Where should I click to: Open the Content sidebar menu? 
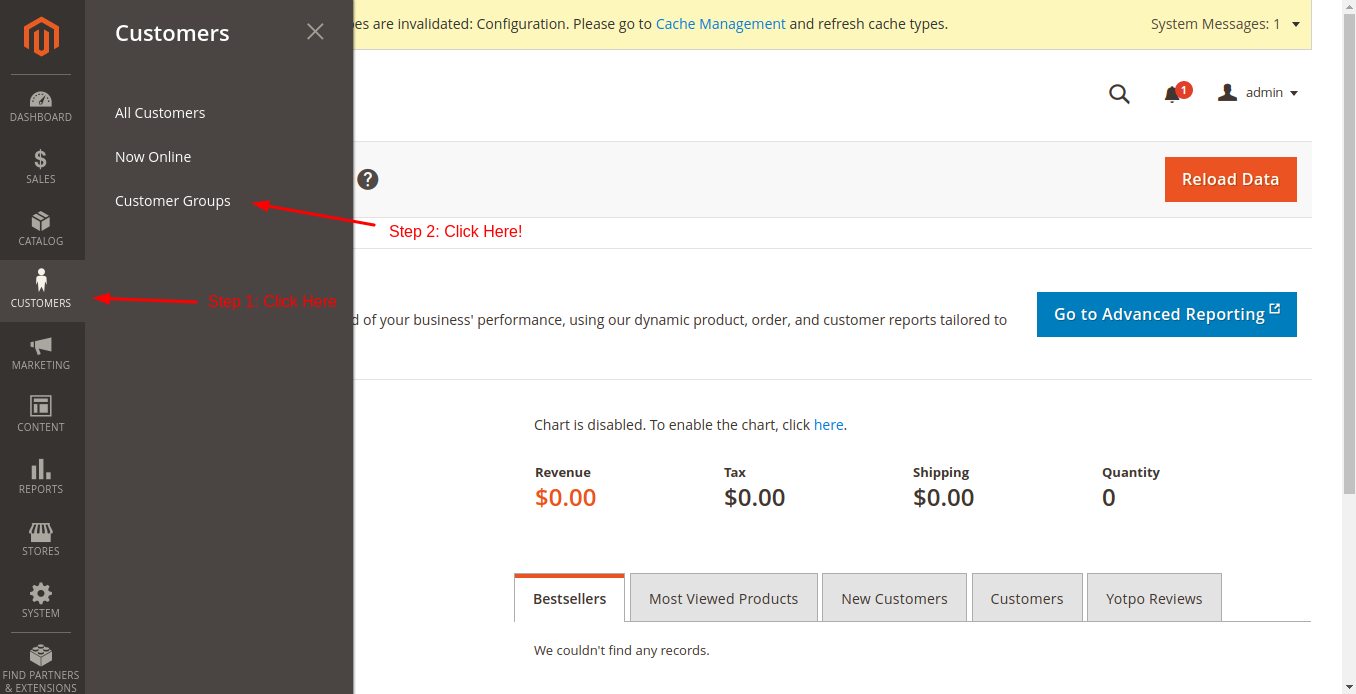[x=41, y=415]
